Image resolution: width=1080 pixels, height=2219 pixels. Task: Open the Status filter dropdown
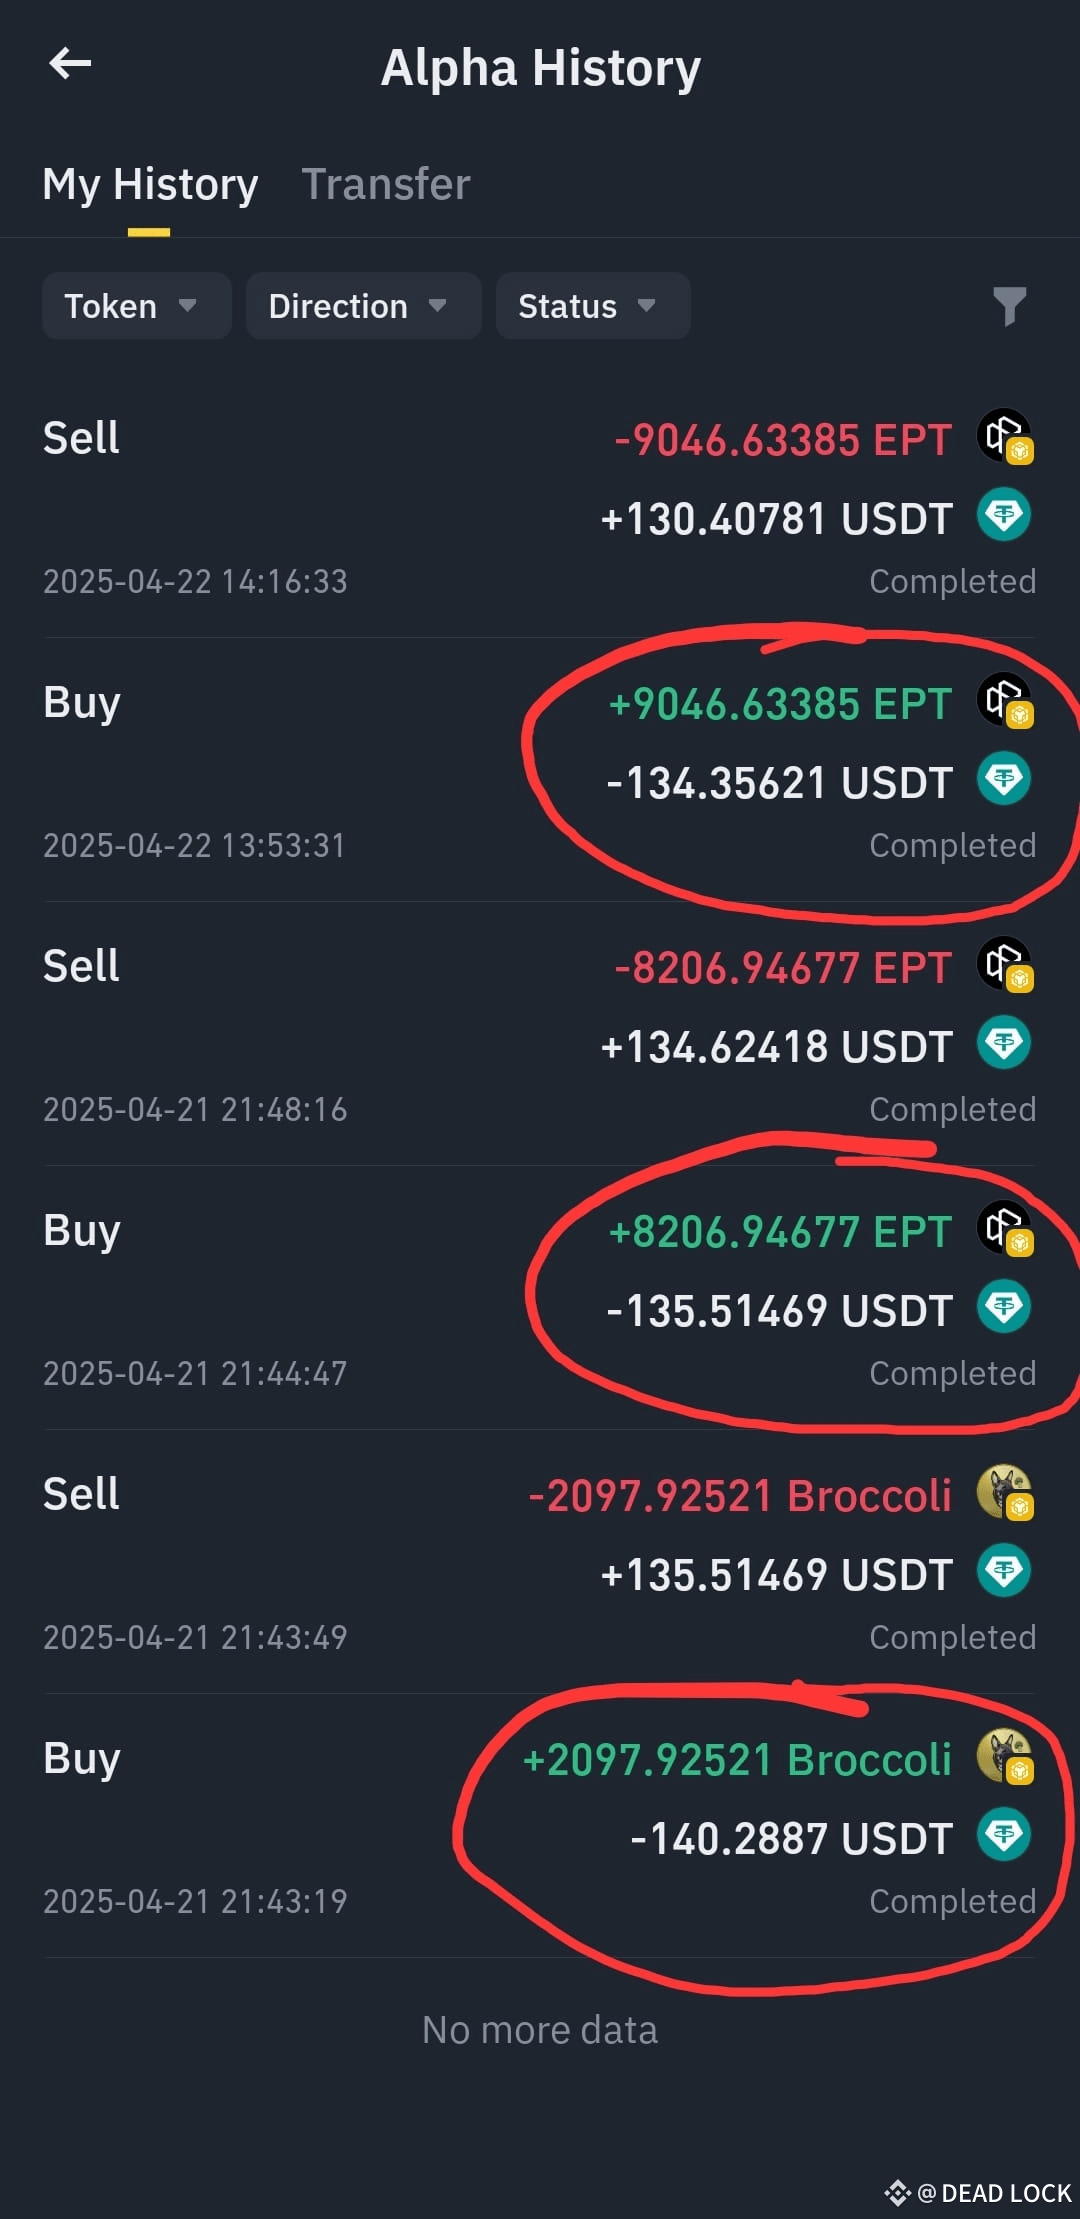point(593,306)
